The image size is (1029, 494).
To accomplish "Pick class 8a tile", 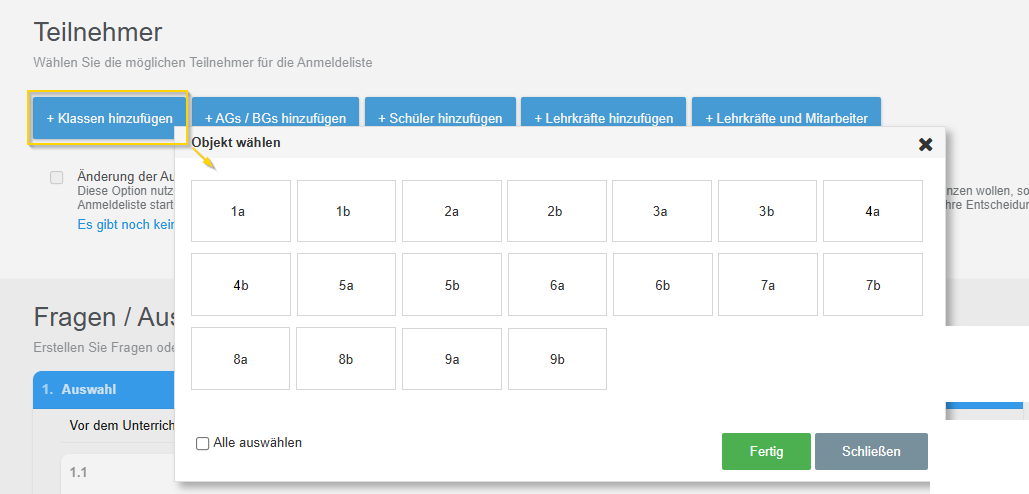I will click(240, 359).
